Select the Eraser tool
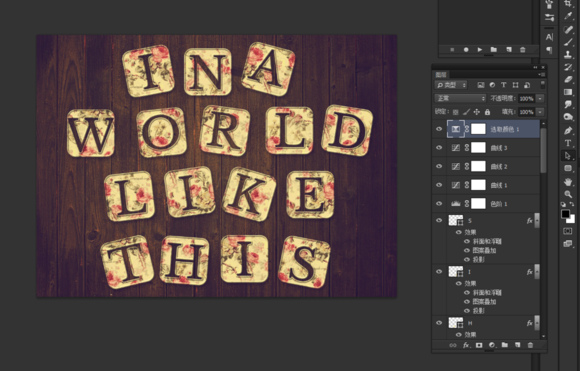This screenshot has height=371, width=580. point(568,79)
